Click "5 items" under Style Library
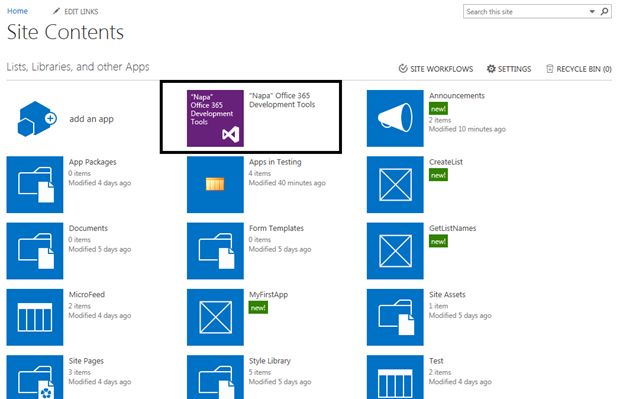Screen dimensions: 623x399 pos(259,372)
